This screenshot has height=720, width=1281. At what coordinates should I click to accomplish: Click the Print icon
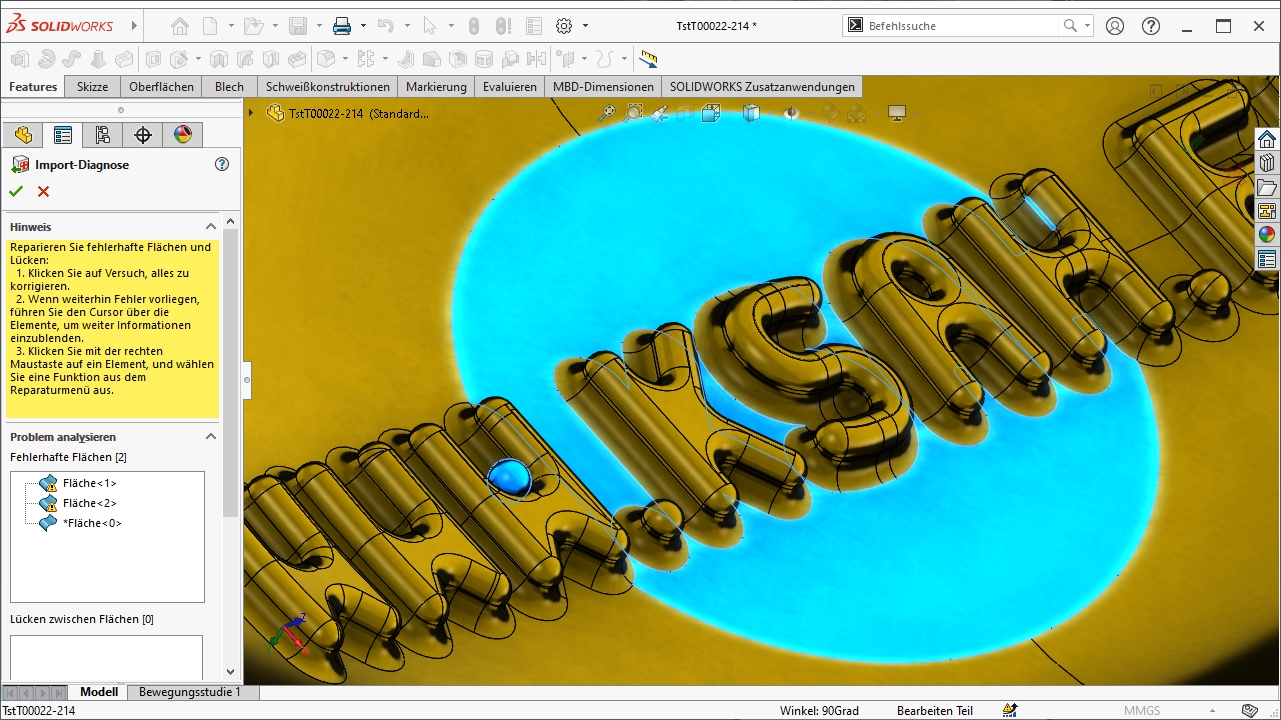[342, 26]
